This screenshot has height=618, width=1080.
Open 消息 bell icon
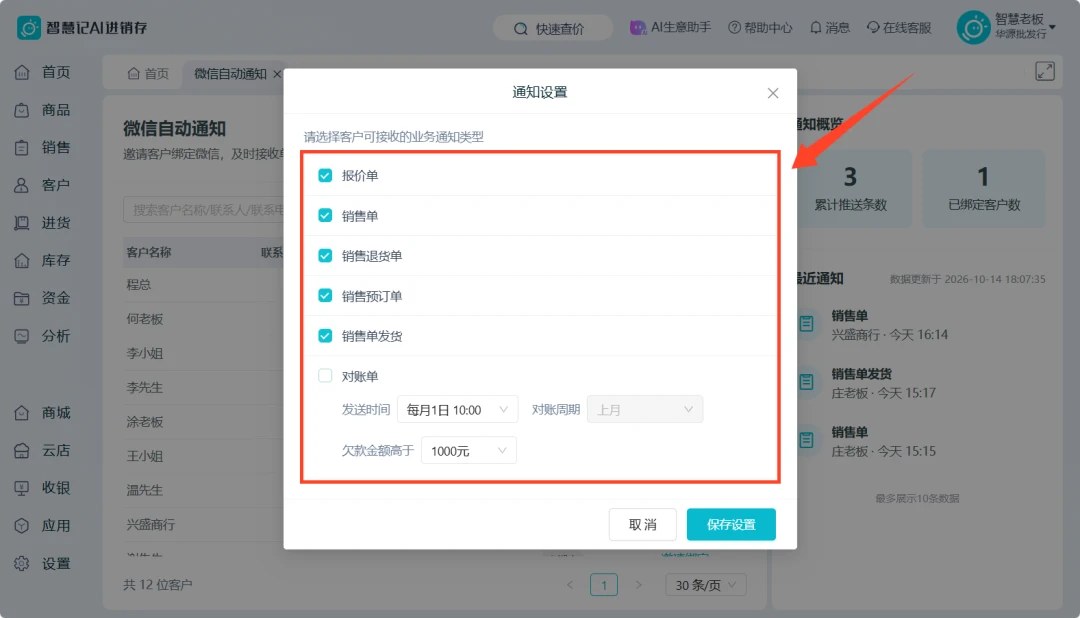(x=816, y=28)
